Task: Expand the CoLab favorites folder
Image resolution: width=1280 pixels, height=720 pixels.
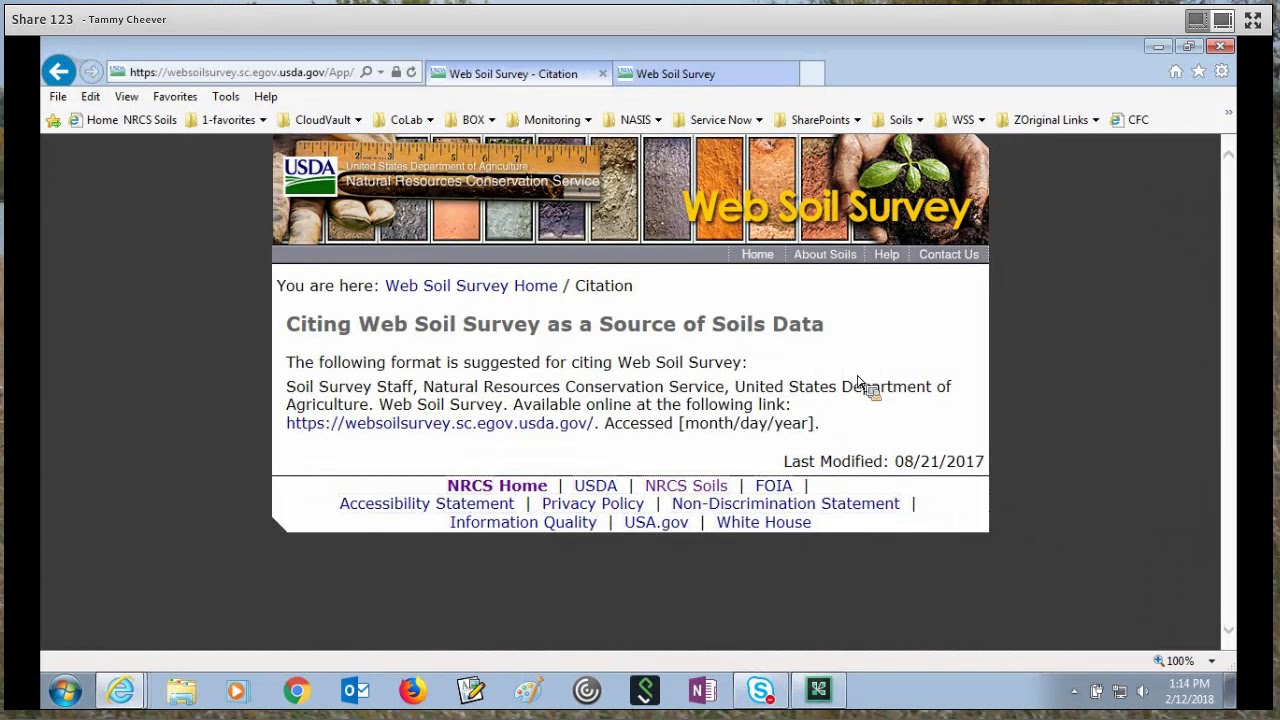Action: 403,120
